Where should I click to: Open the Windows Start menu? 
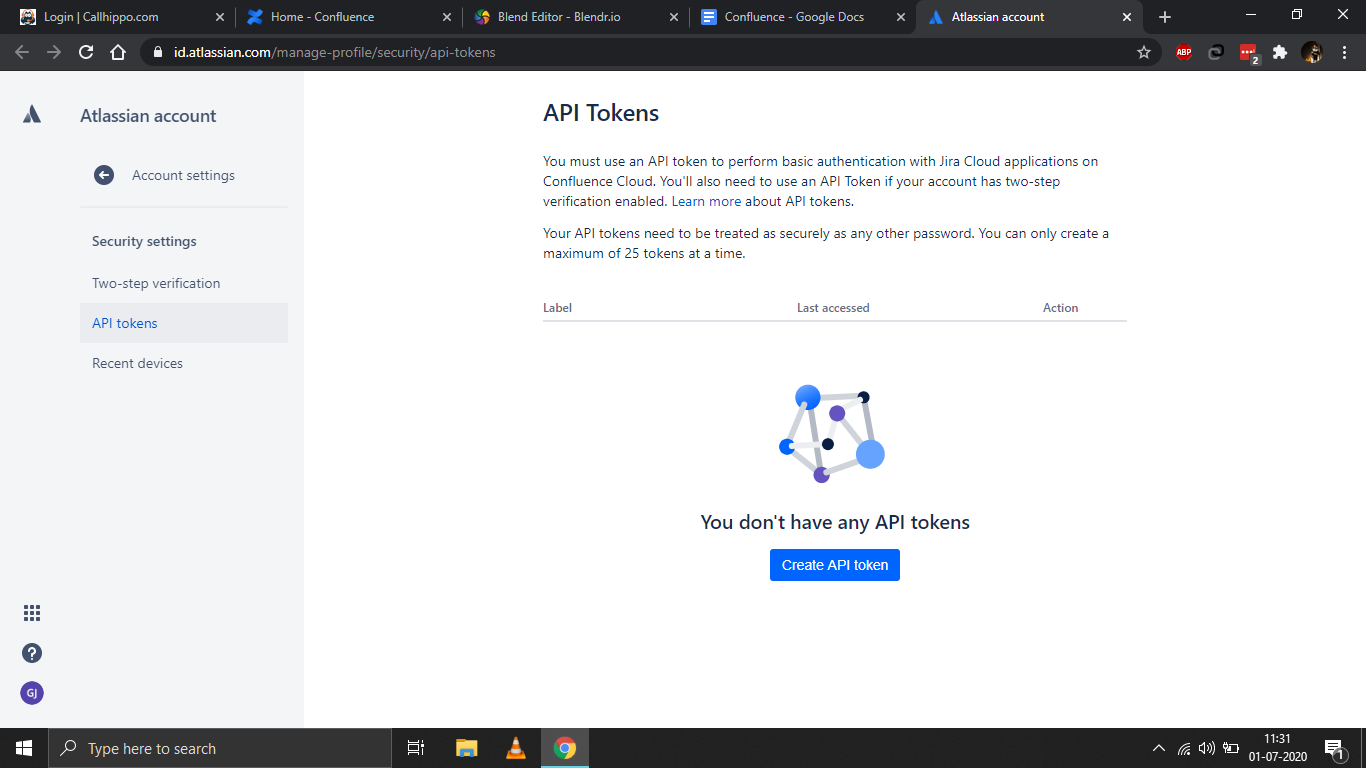(24, 748)
